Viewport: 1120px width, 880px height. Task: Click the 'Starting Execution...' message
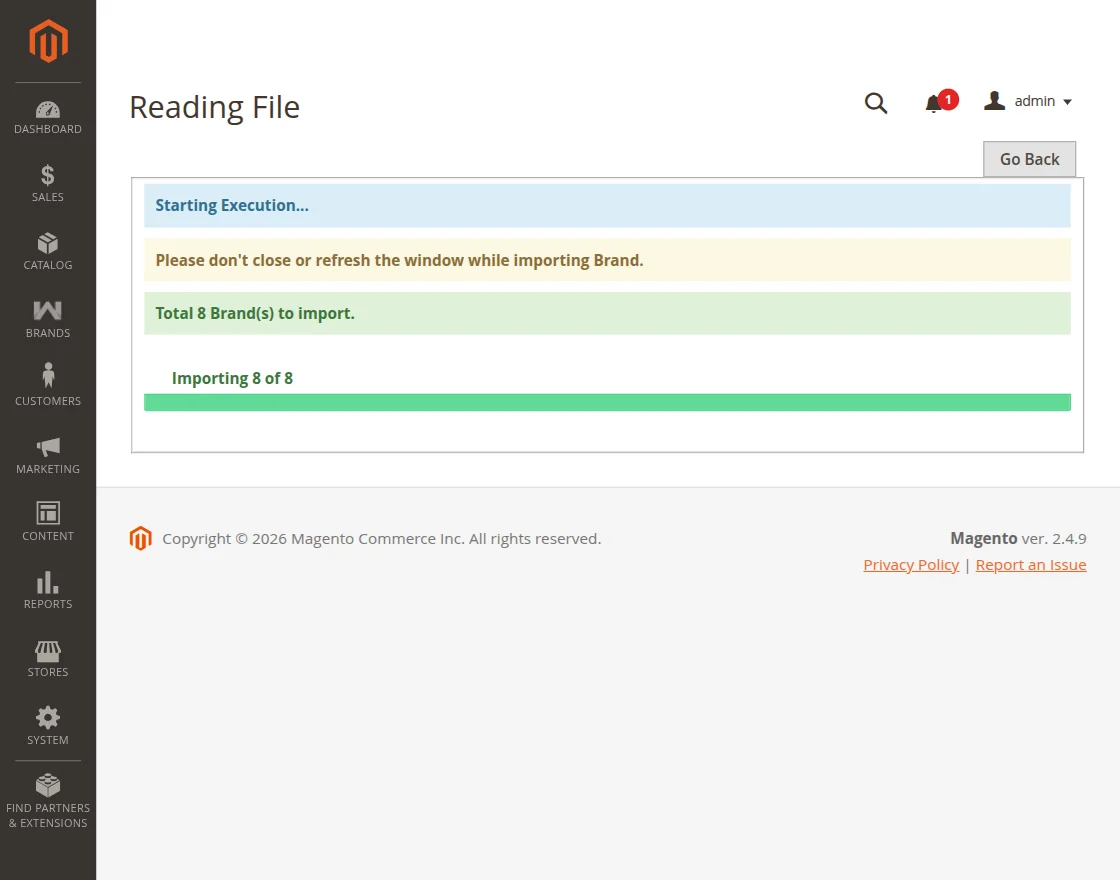coord(607,206)
